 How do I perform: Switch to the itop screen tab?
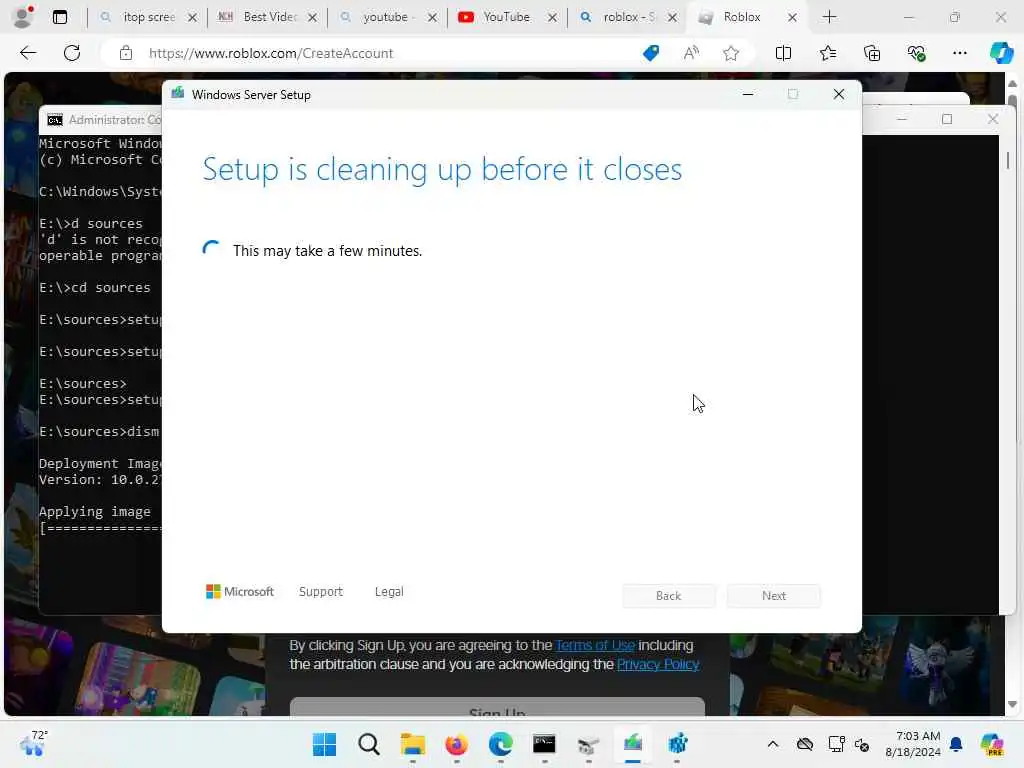point(149,17)
